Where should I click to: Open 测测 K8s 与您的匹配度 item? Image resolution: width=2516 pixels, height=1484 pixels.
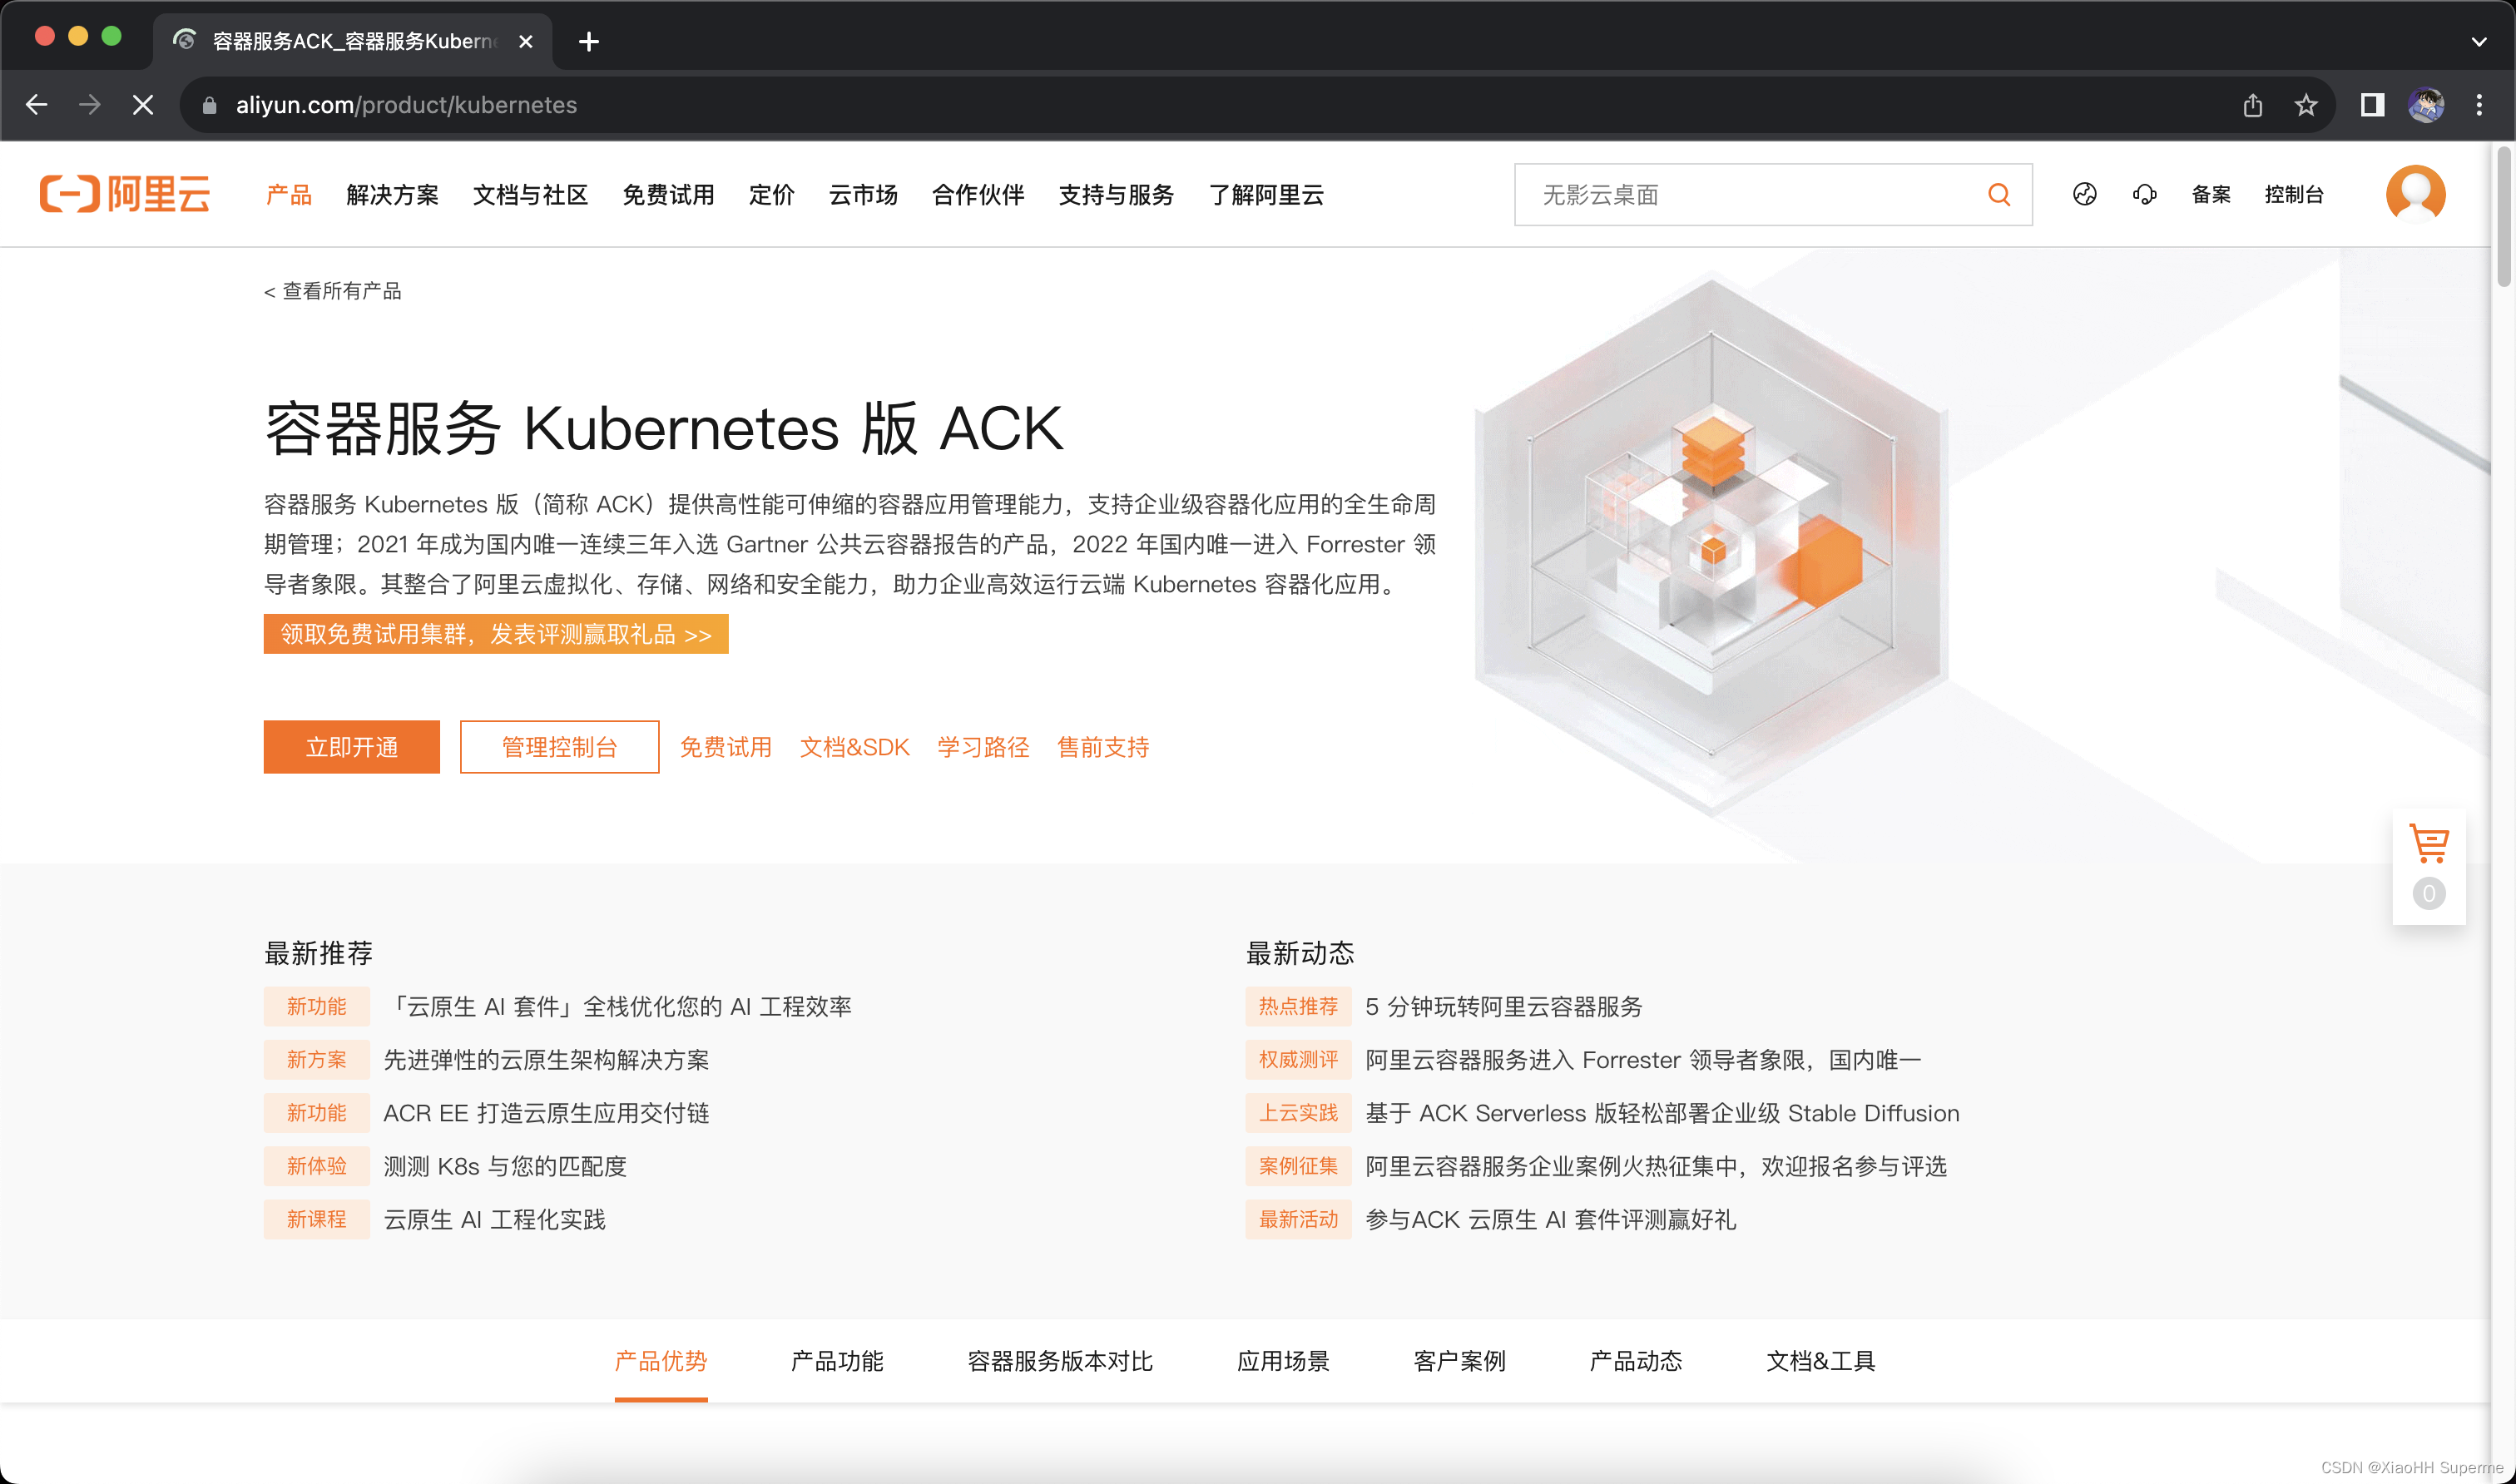pos(505,1166)
